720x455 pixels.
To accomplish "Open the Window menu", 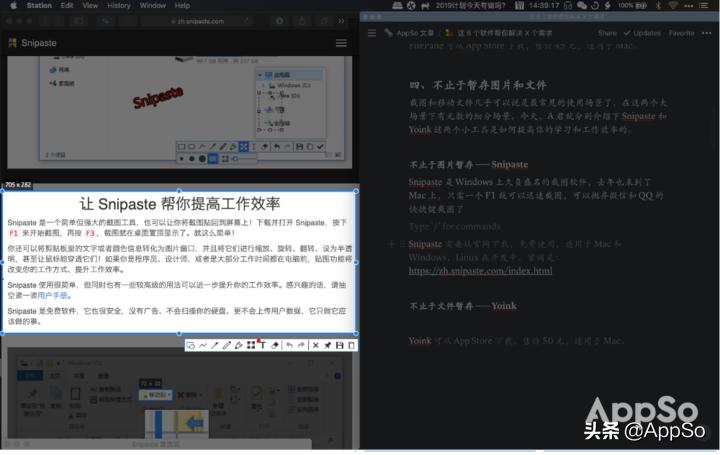I will pyautogui.click(x=152, y=6).
